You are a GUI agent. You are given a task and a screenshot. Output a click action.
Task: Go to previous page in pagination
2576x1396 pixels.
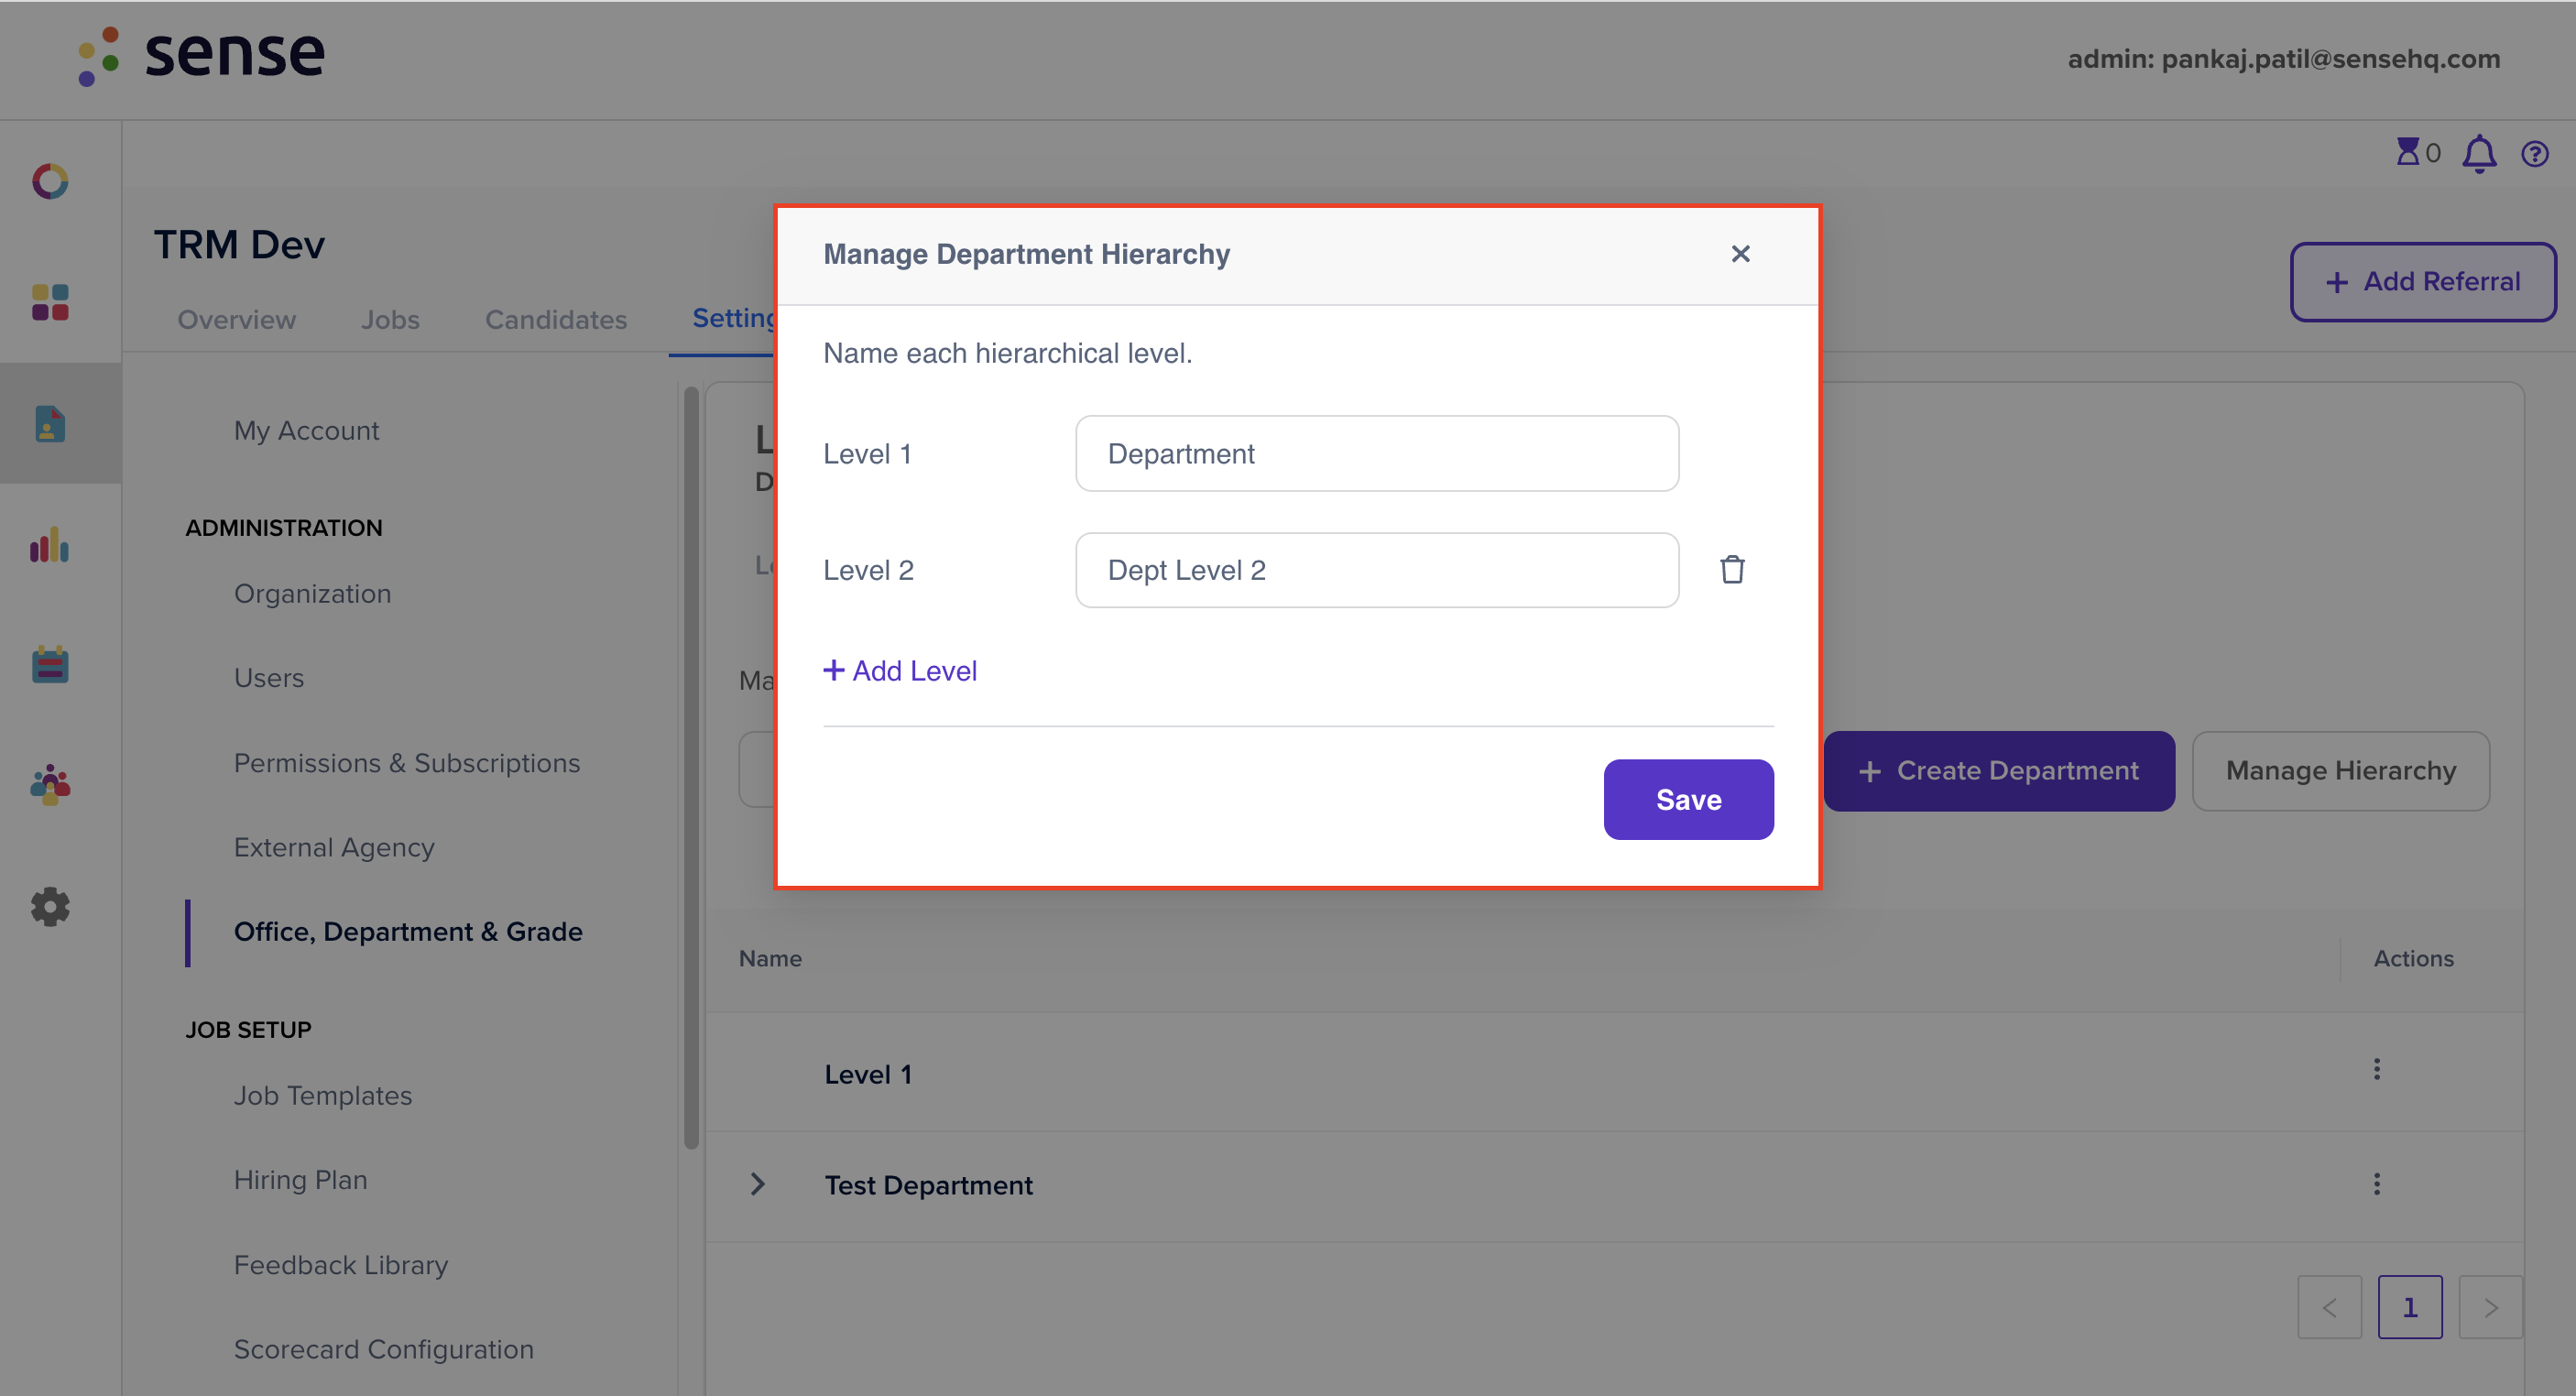click(2330, 1307)
